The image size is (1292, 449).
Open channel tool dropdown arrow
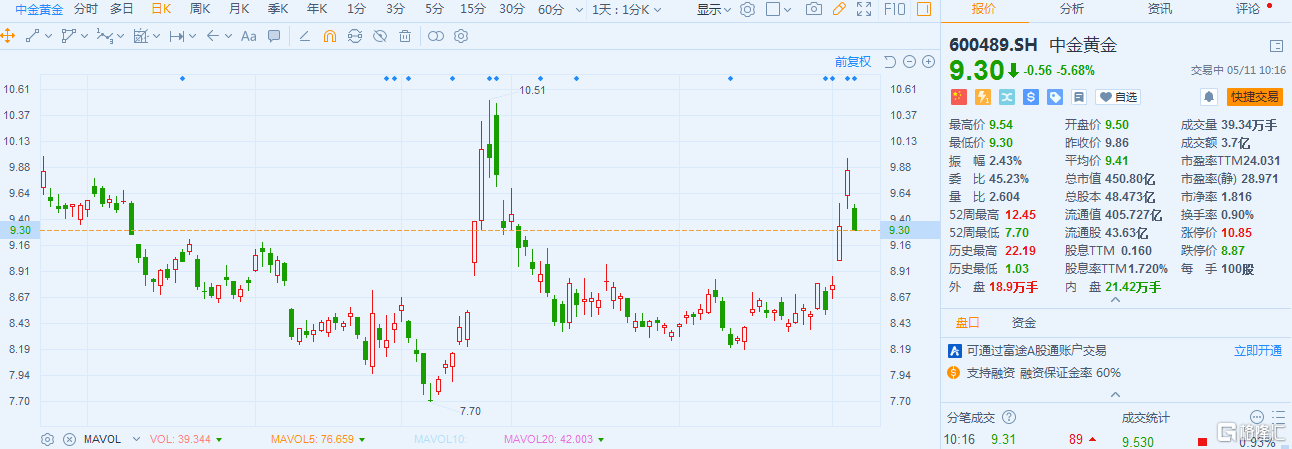[x=85, y=36]
